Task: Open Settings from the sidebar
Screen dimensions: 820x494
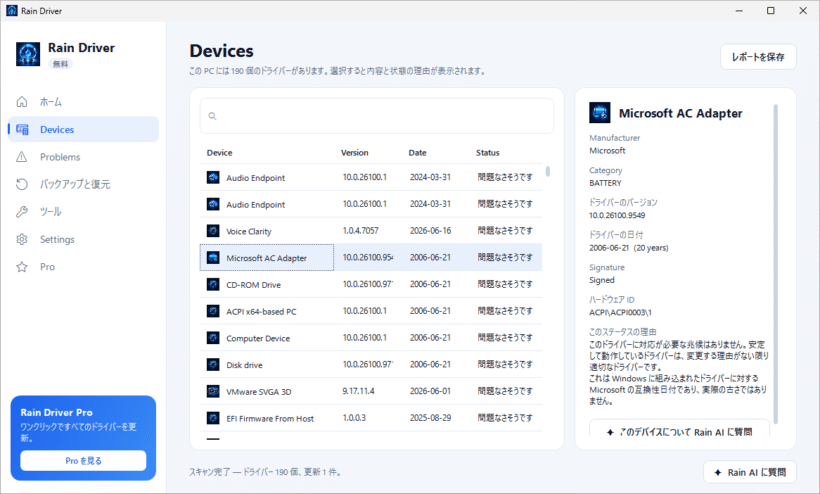Action: pos(84,239)
